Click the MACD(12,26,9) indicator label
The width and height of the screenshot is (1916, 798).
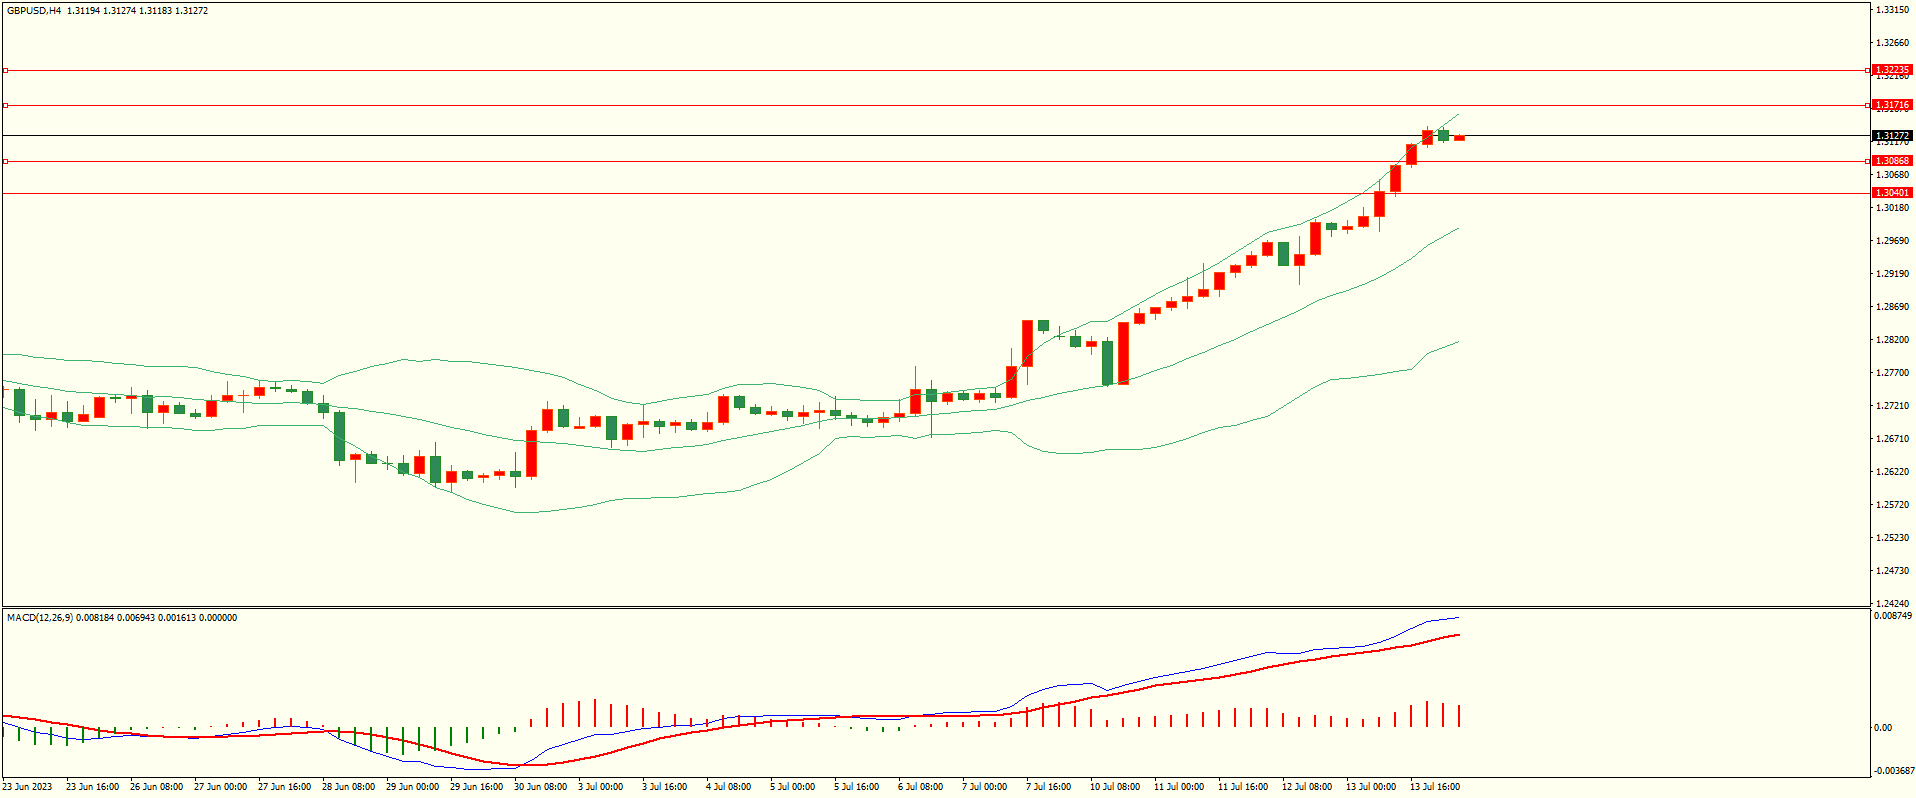pyautogui.click(x=40, y=618)
